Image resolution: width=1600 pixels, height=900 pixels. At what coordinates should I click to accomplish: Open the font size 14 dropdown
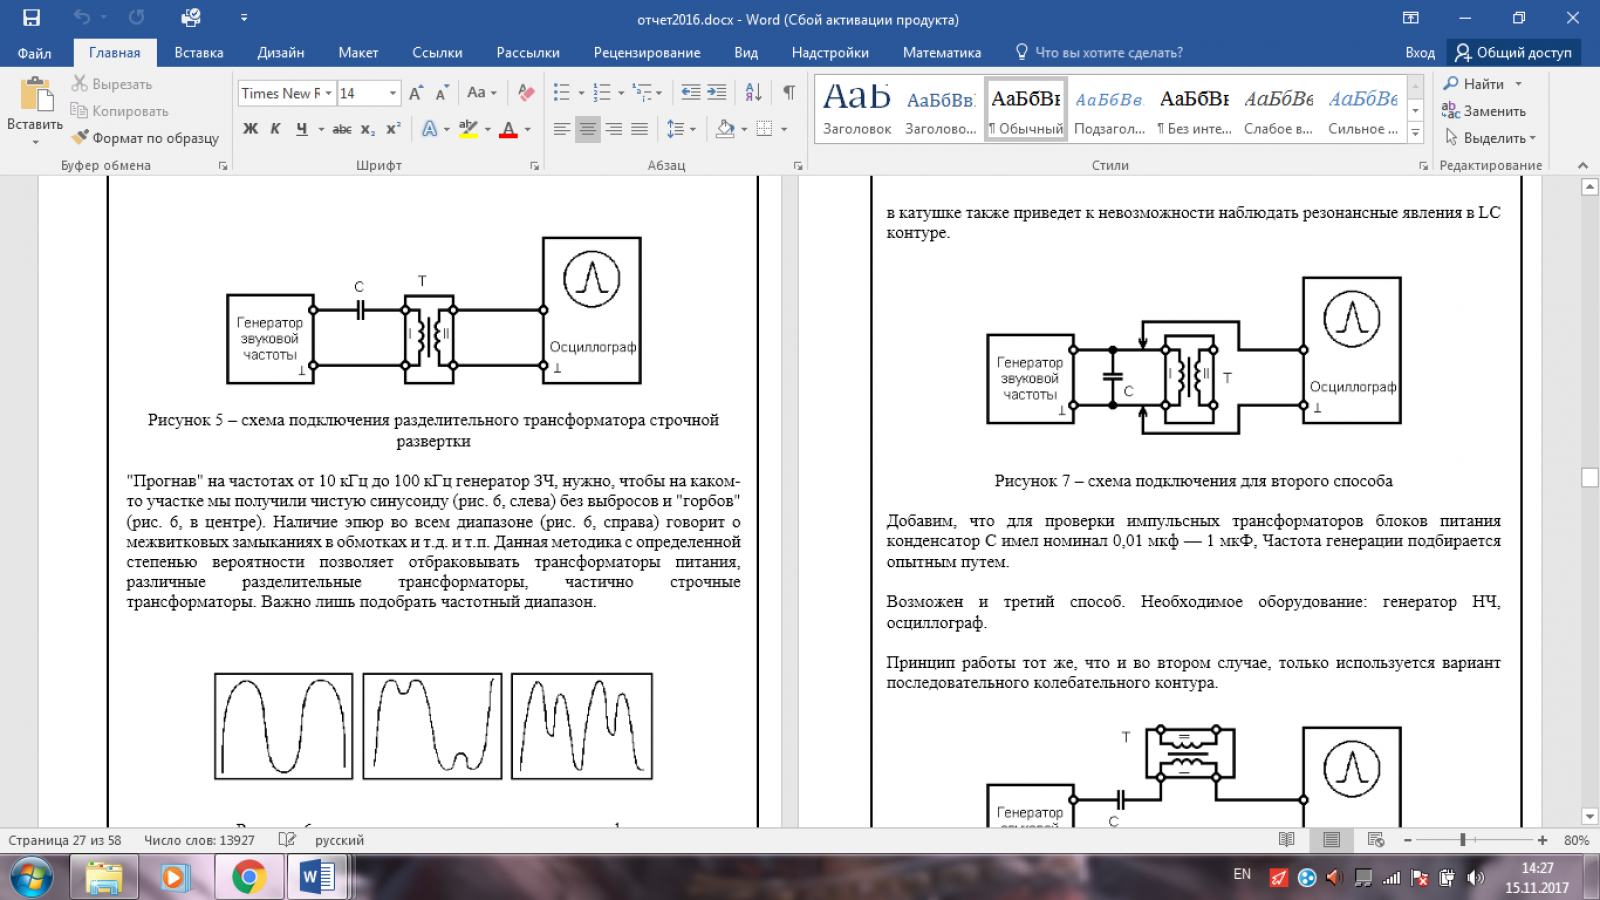pos(392,93)
